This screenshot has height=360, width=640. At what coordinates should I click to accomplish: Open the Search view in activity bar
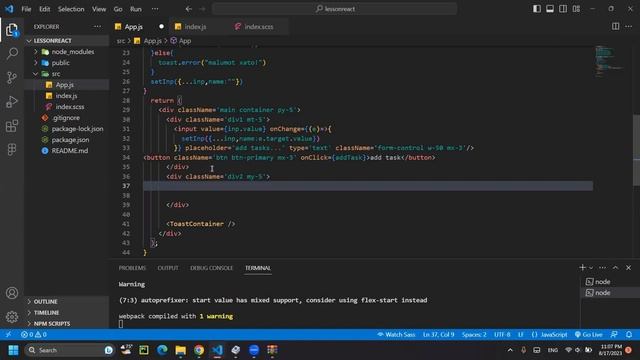[x=12, y=53]
